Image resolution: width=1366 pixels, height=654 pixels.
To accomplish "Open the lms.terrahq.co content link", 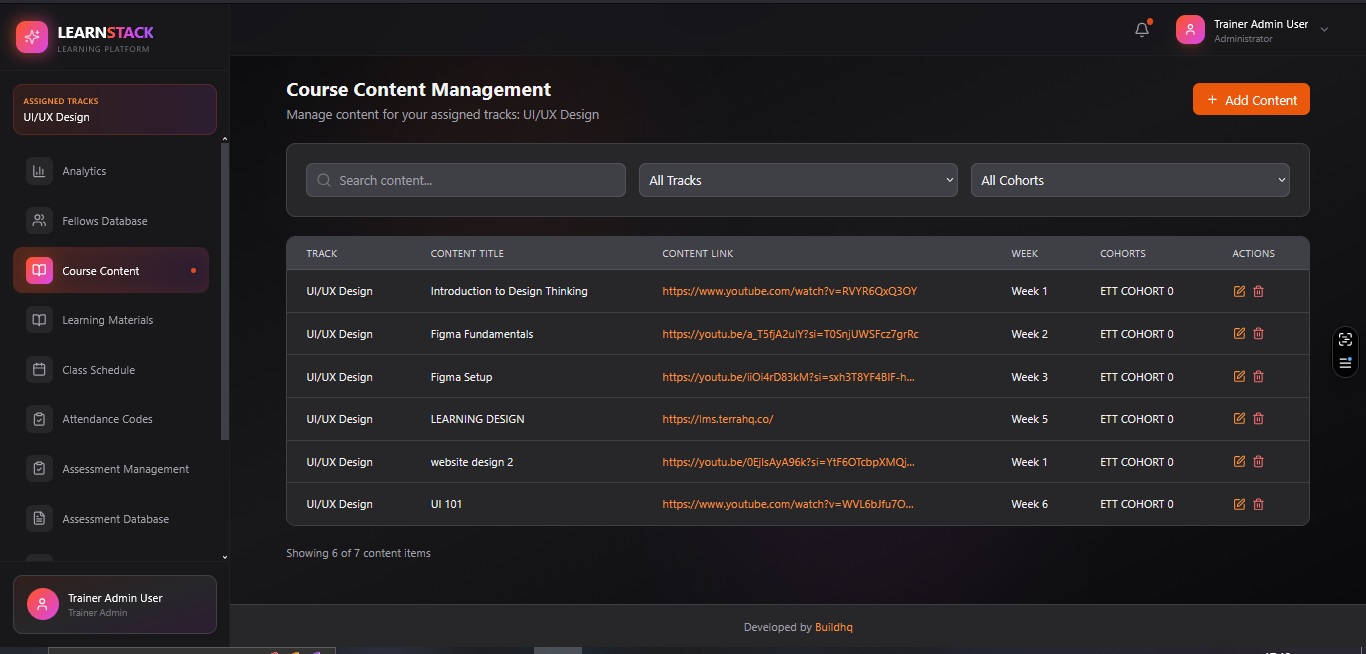I will (x=717, y=419).
